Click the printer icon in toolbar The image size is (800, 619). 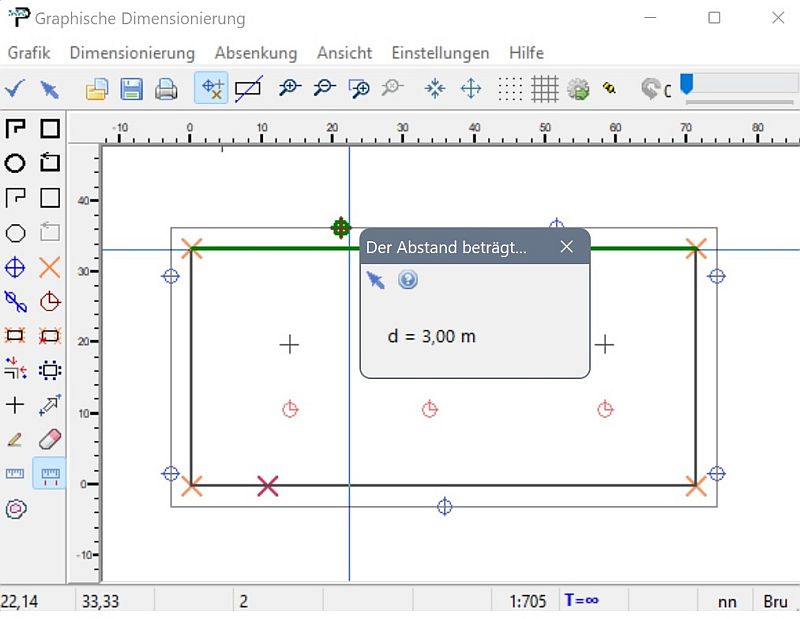coord(166,89)
